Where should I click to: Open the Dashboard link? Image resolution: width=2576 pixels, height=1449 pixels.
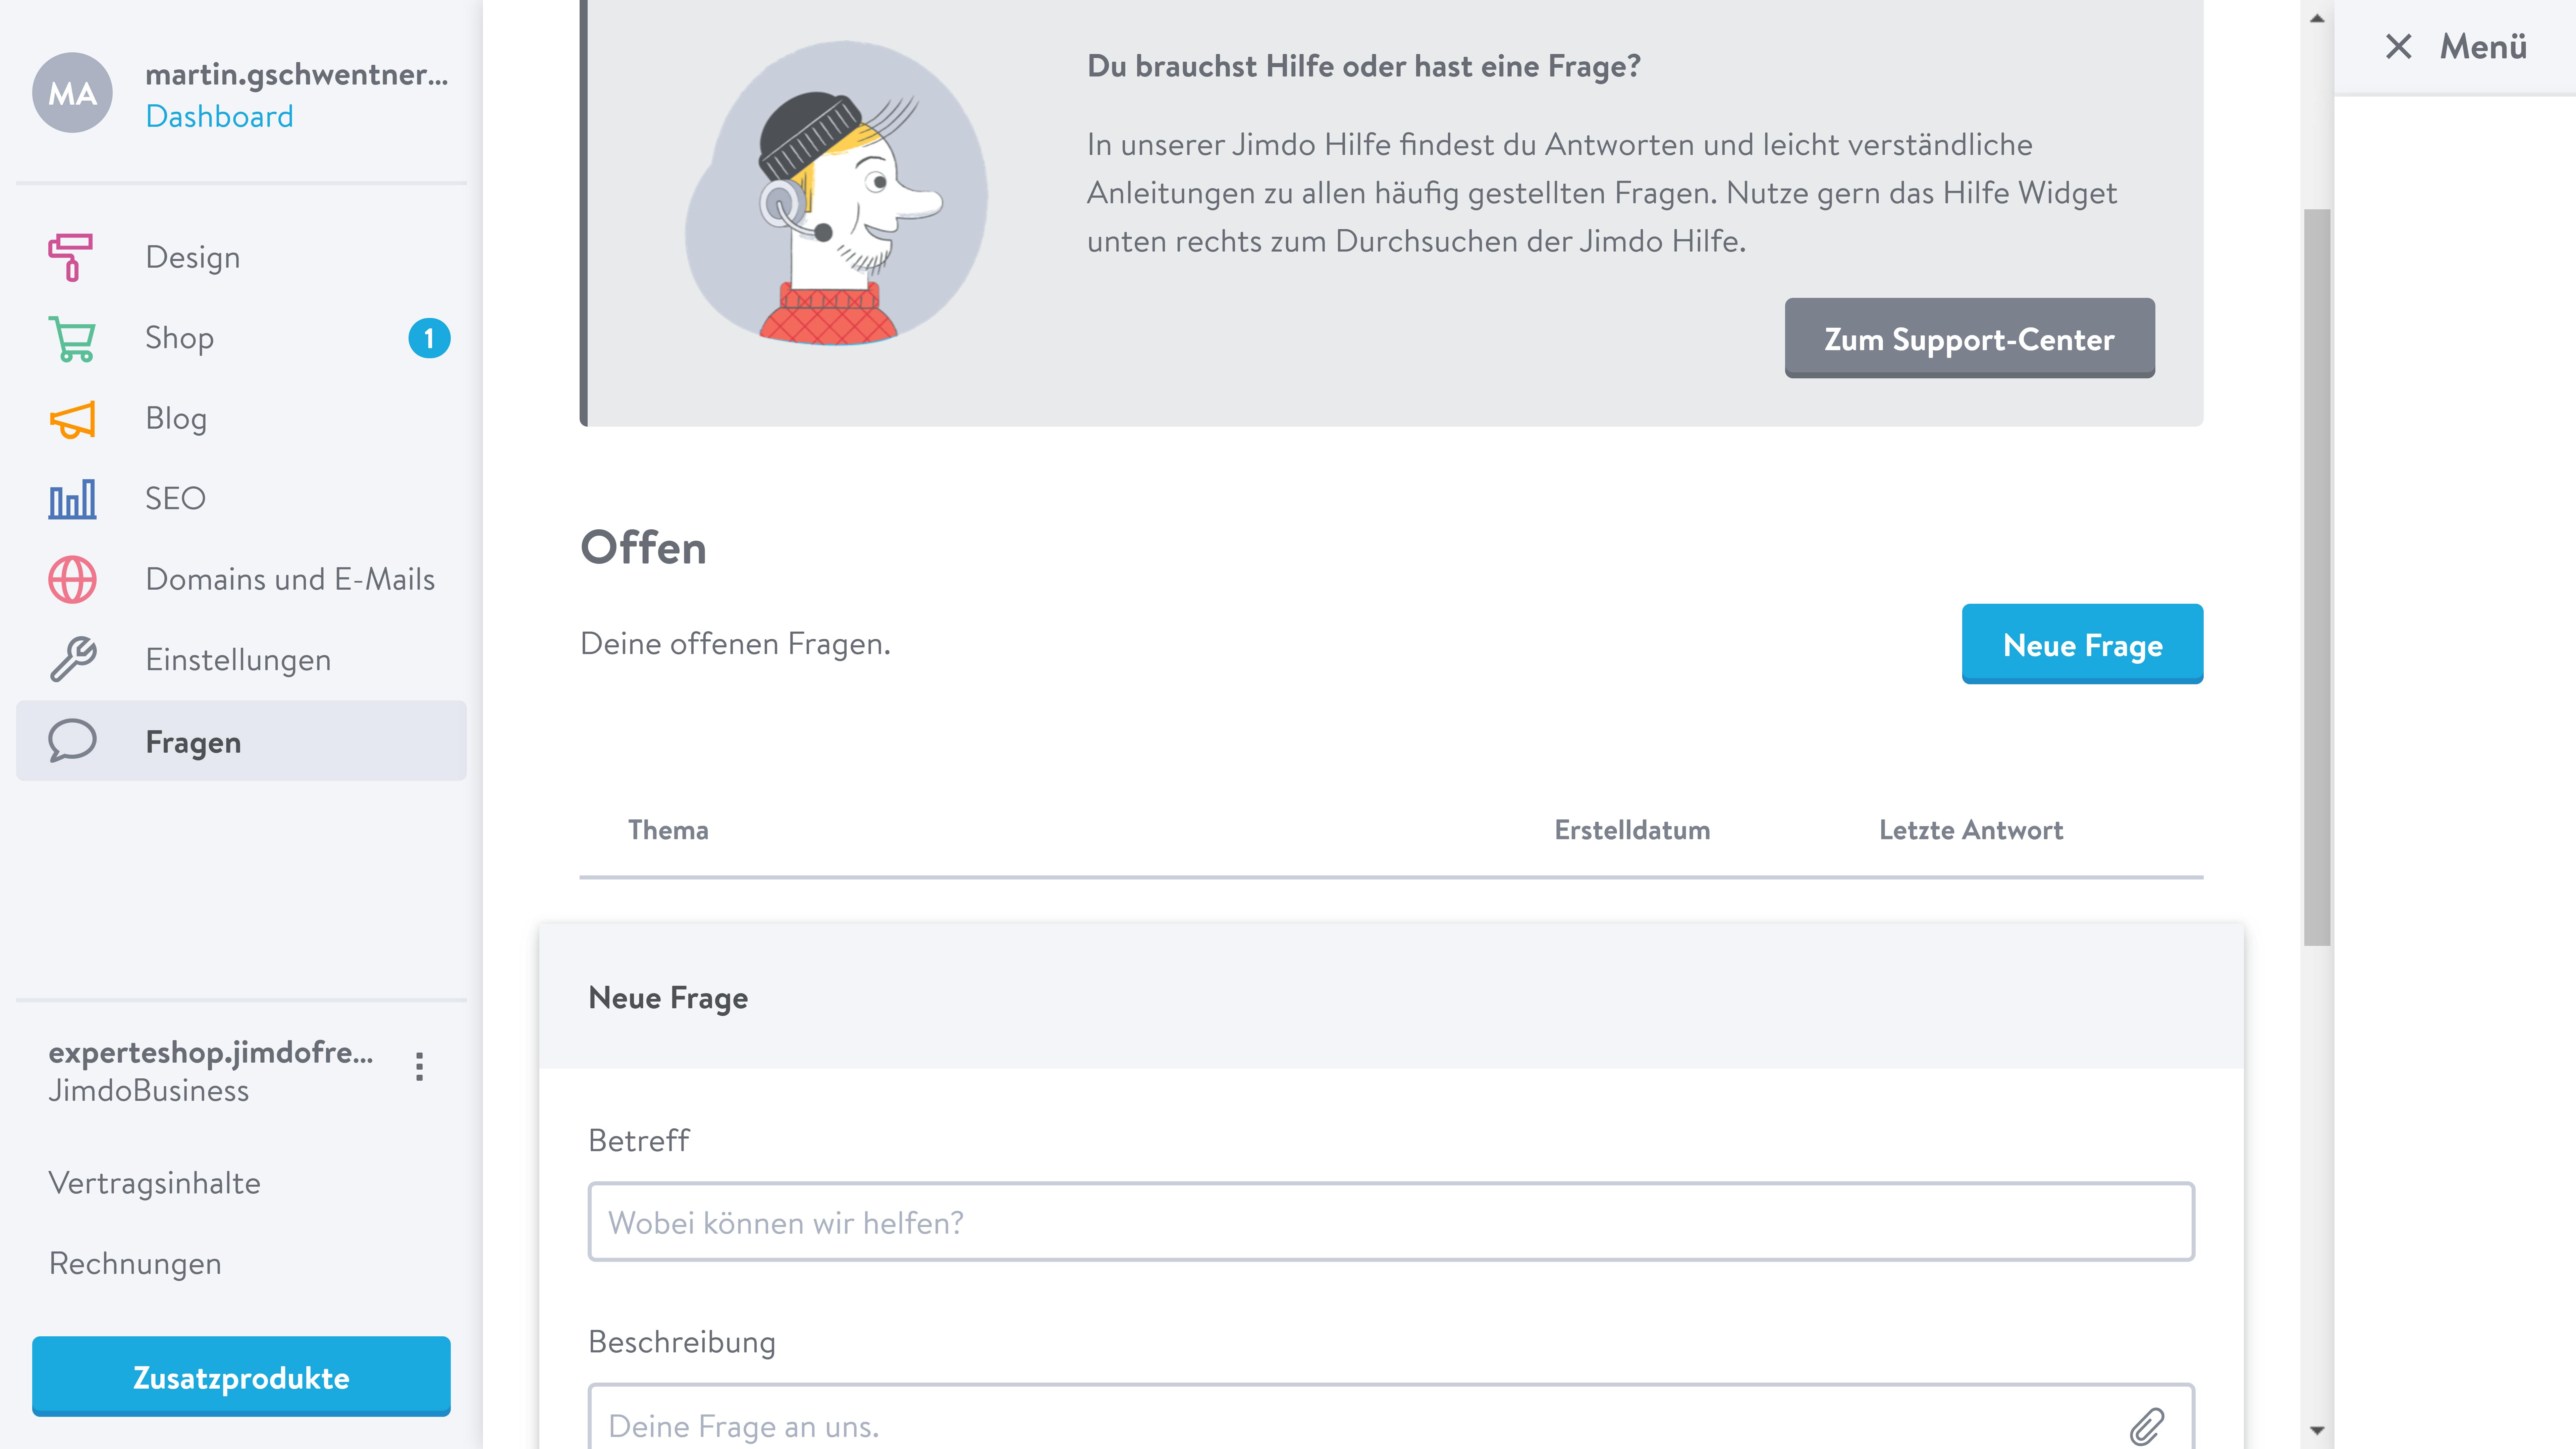pyautogui.click(x=219, y=116)
